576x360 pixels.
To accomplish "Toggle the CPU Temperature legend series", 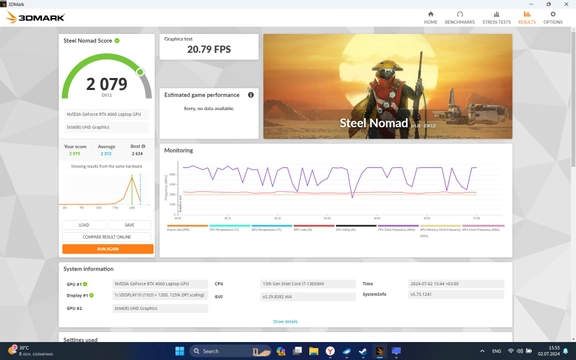I will (x=229, y=228).
